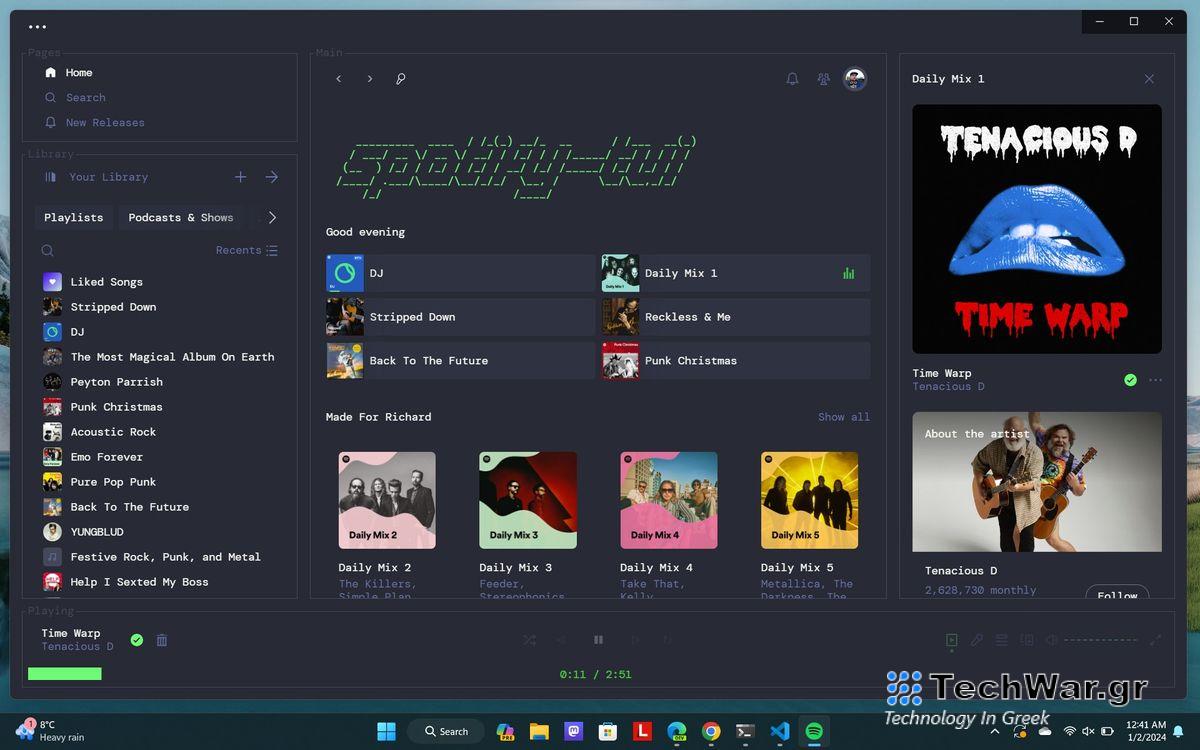Follow Tenacious D from the artist panel
This screenshot has width=1200, height=750.
point(1117,594)
